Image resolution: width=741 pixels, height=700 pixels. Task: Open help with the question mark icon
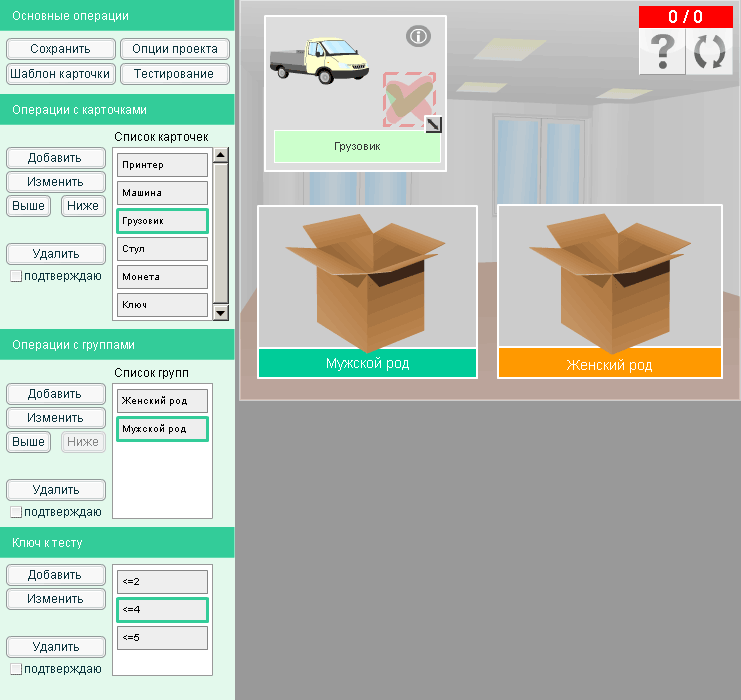pos(662,52)
